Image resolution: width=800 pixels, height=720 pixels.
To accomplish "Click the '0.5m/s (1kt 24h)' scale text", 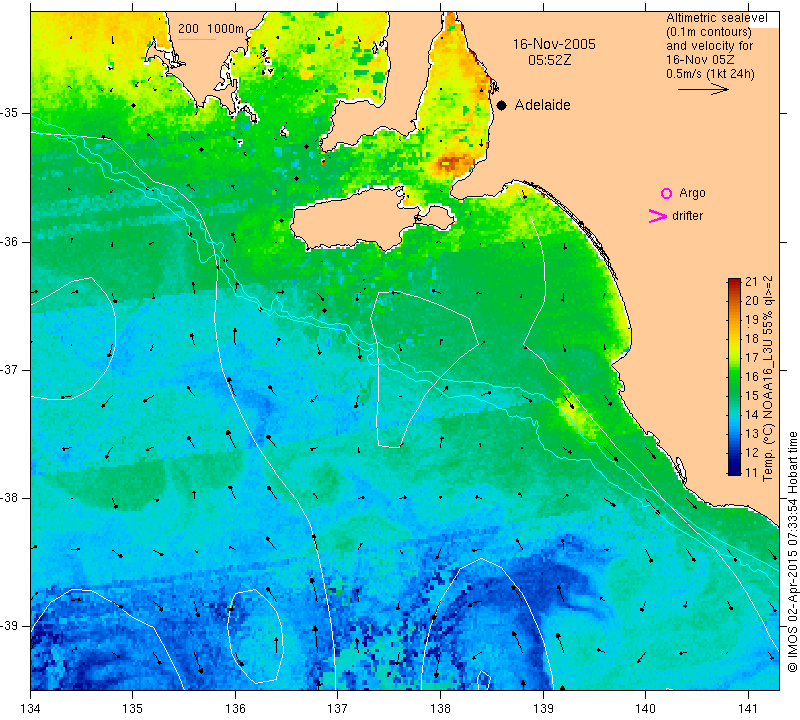I will click(x=710, y=74).
